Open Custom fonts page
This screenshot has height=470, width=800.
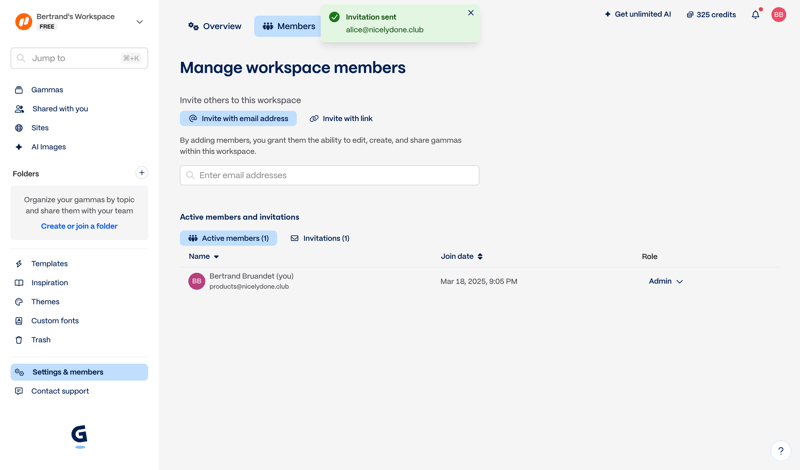coord(55,321)
